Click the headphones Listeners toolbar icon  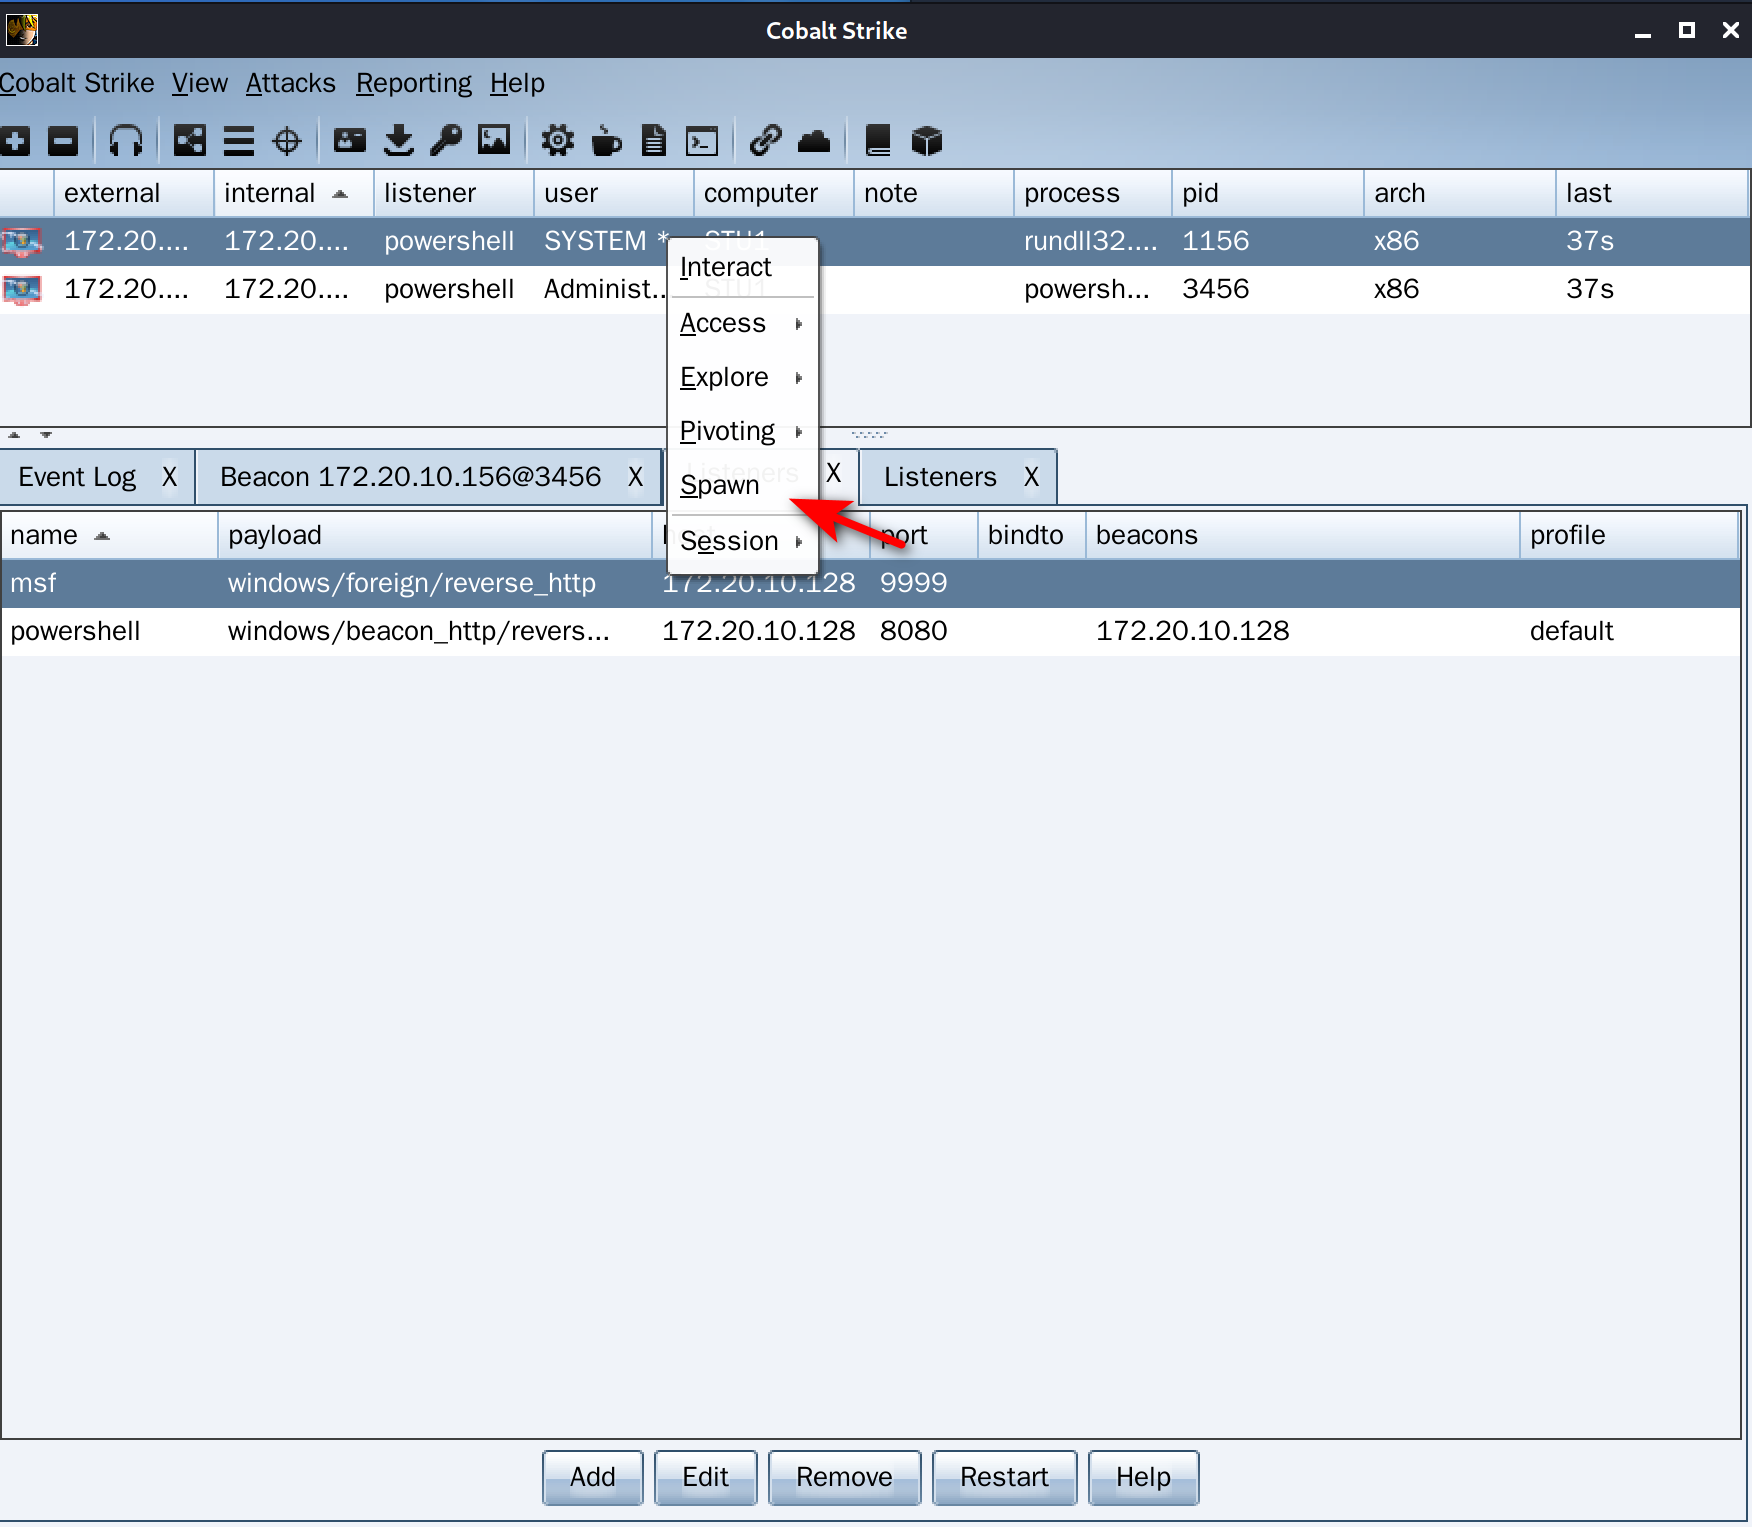pyautogui.click(x=126, y=141)
